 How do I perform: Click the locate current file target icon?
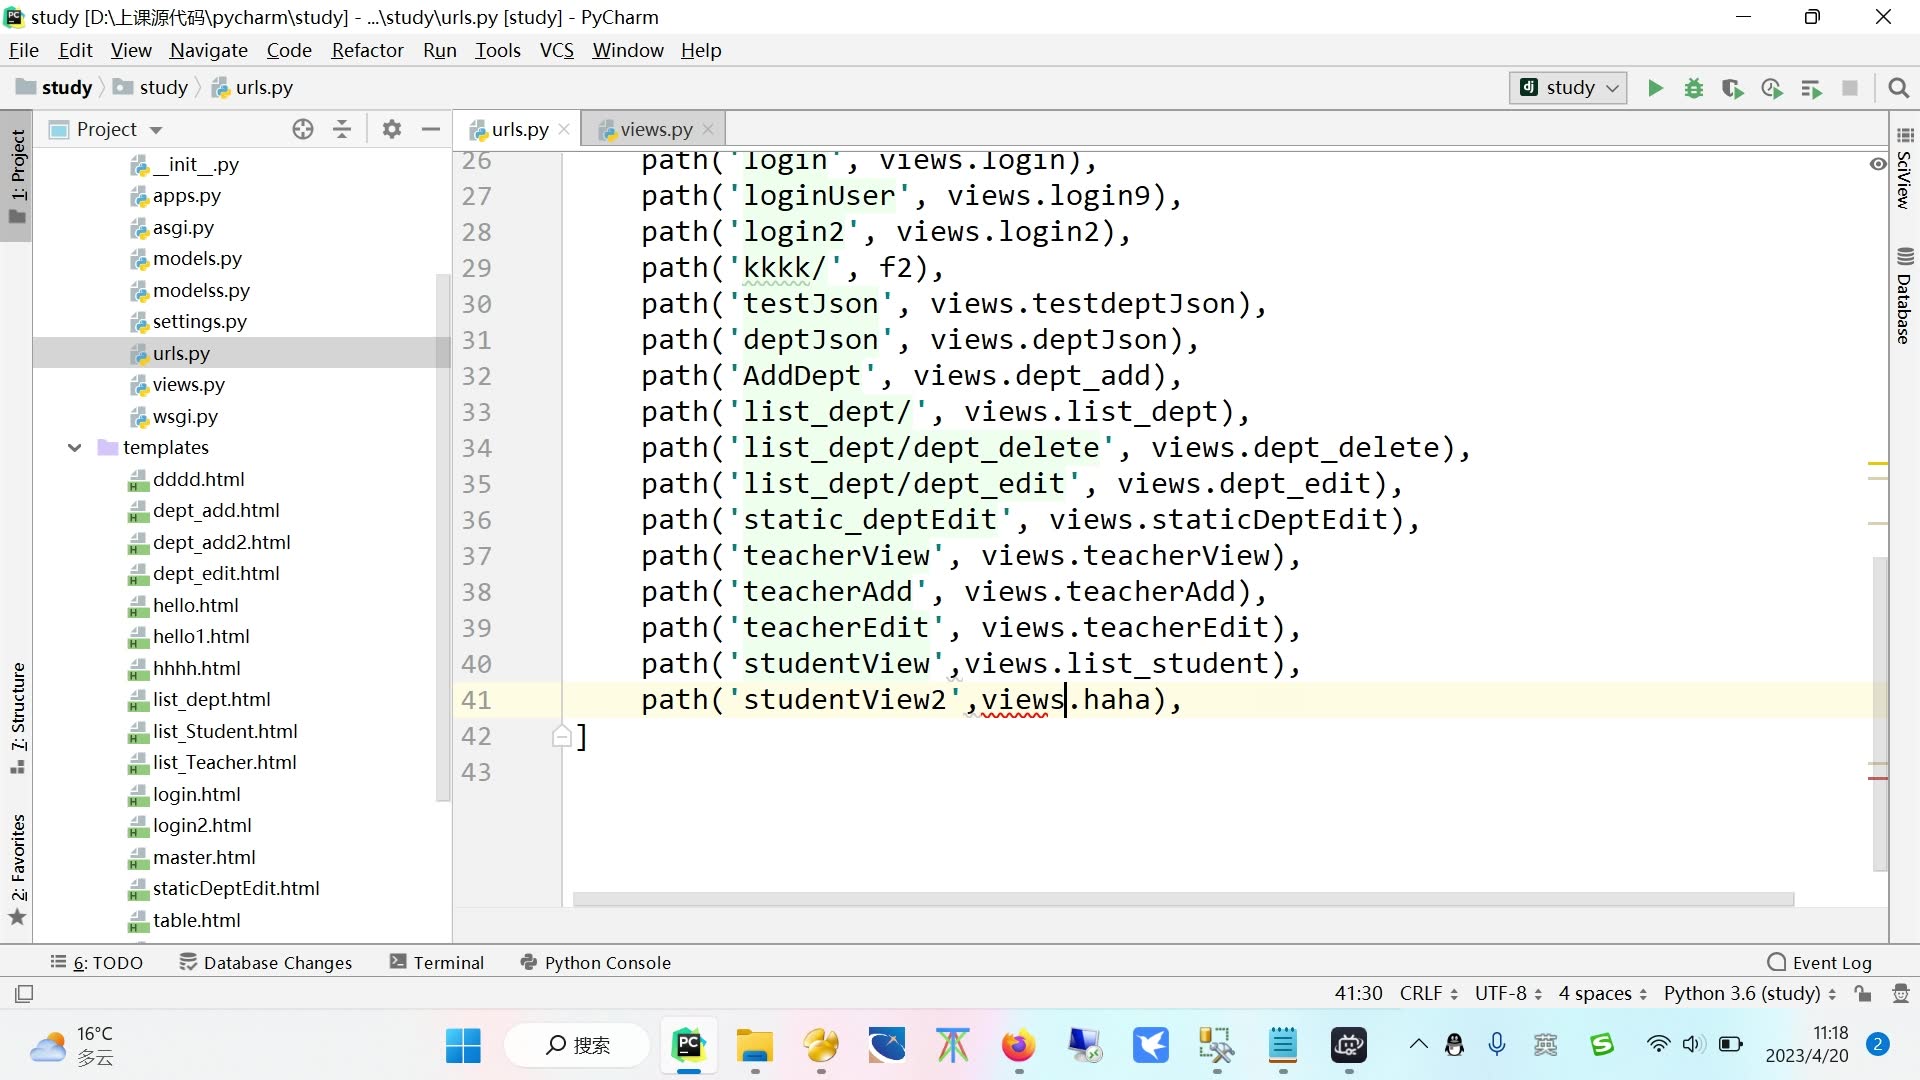tap(303, 129)
